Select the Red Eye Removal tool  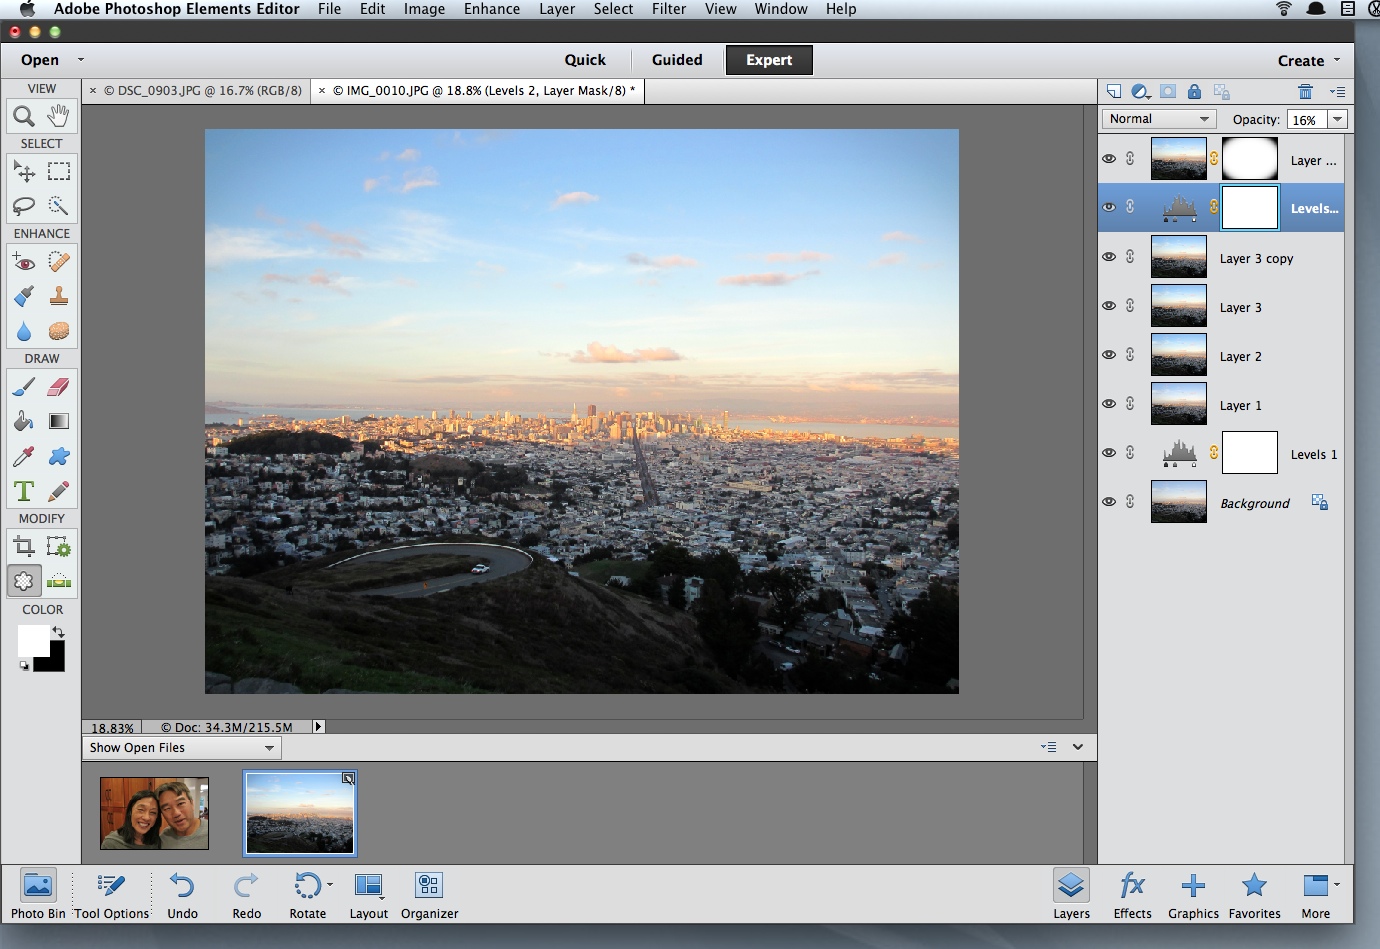(24, 262)
